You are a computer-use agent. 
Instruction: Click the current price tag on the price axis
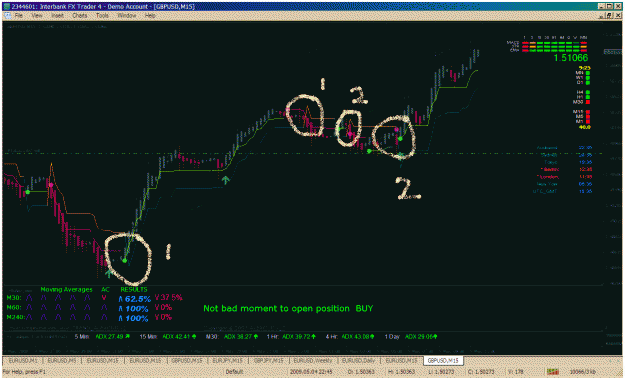613,52
